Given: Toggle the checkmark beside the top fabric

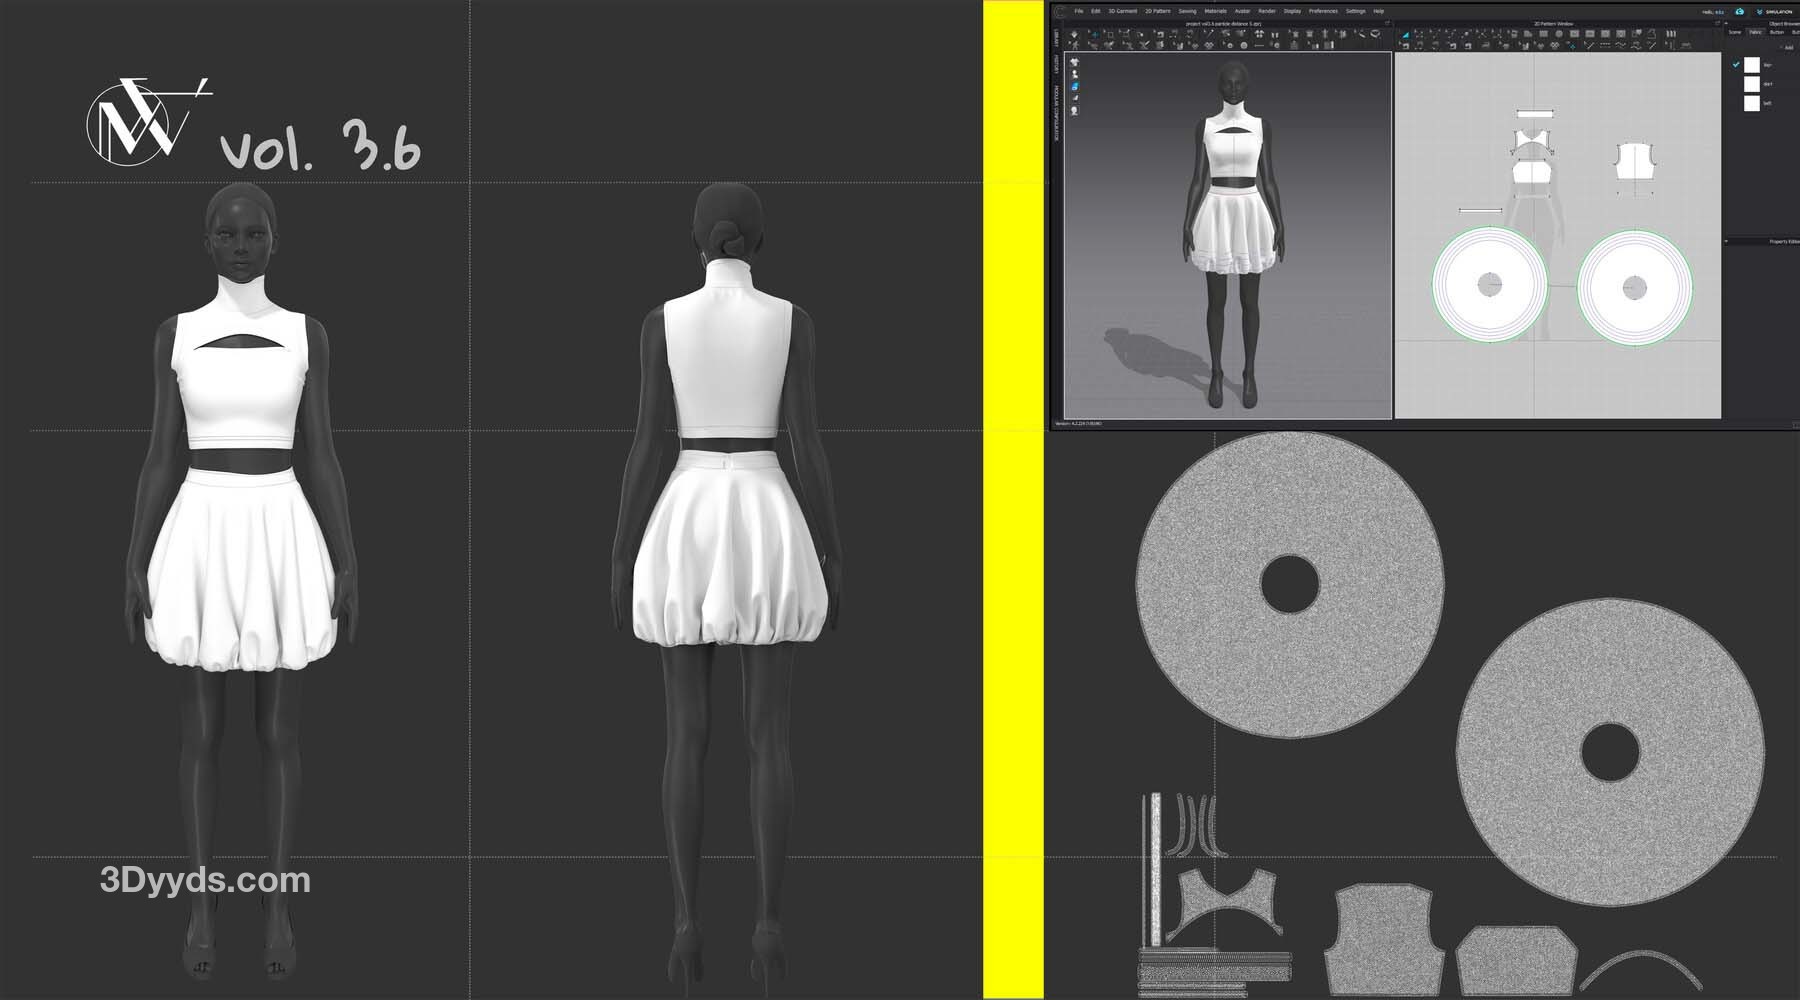Looking at the screenshot, I should [1737, 65].
